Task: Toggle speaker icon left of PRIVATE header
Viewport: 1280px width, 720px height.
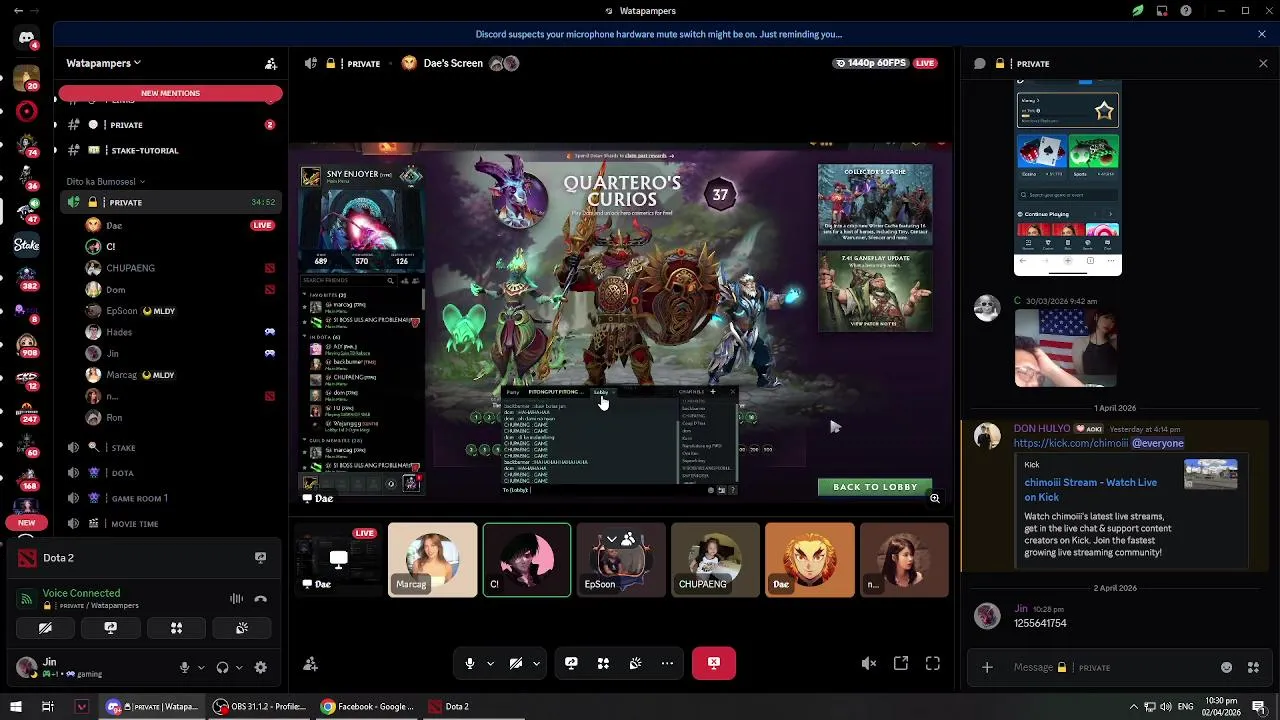Action: pos(310,63)
